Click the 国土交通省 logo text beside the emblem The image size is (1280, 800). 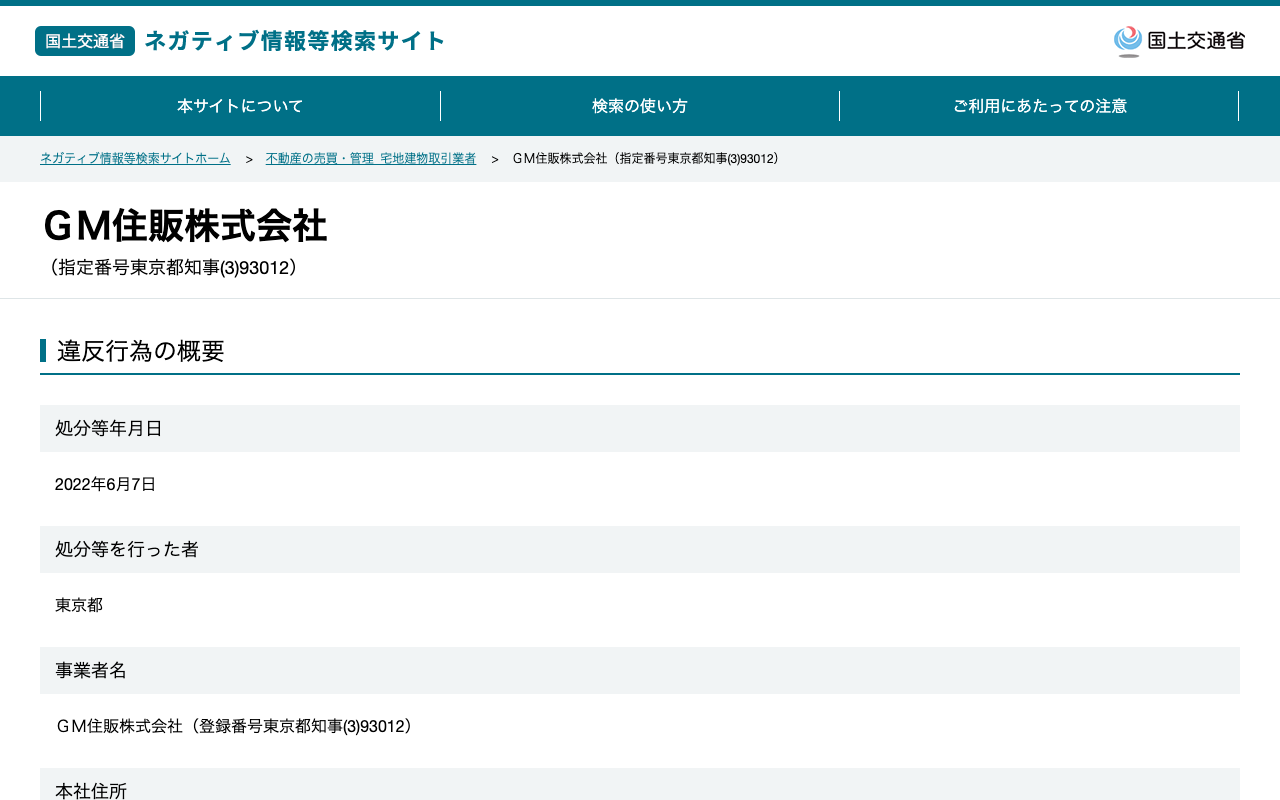pyautogui.click(x=1196, y=41)
